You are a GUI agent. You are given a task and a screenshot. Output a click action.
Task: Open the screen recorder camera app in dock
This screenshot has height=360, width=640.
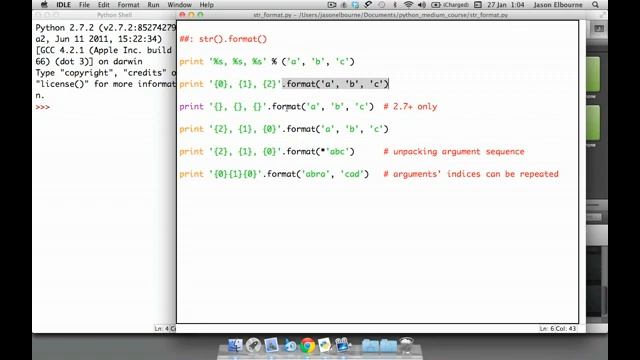coord(343,345)
